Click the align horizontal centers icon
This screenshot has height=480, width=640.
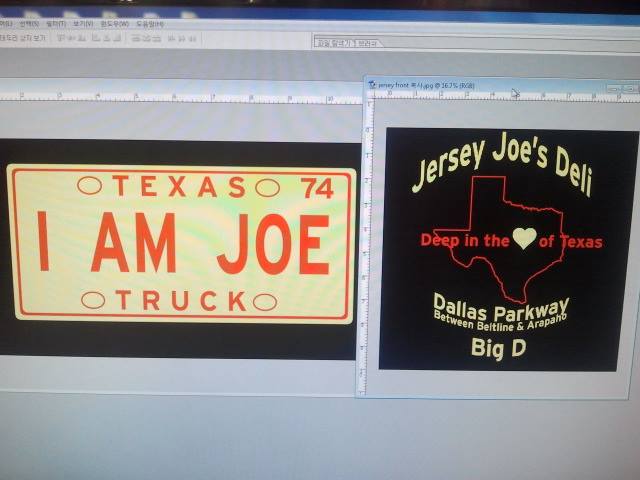(106, 38)
